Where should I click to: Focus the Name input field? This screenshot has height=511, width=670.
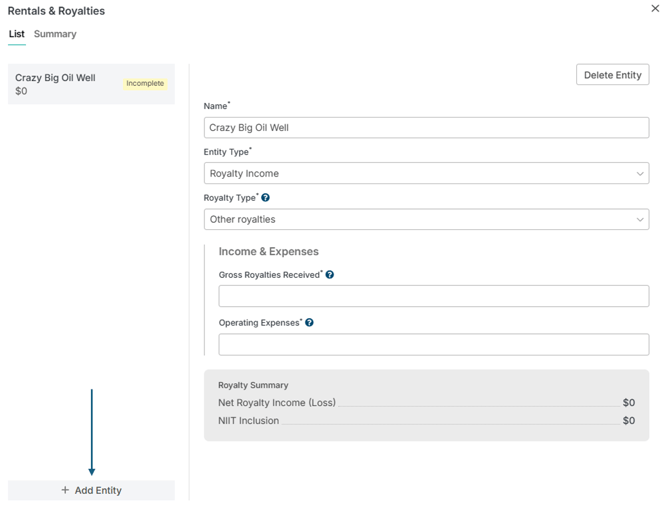(x=426, y=127)
